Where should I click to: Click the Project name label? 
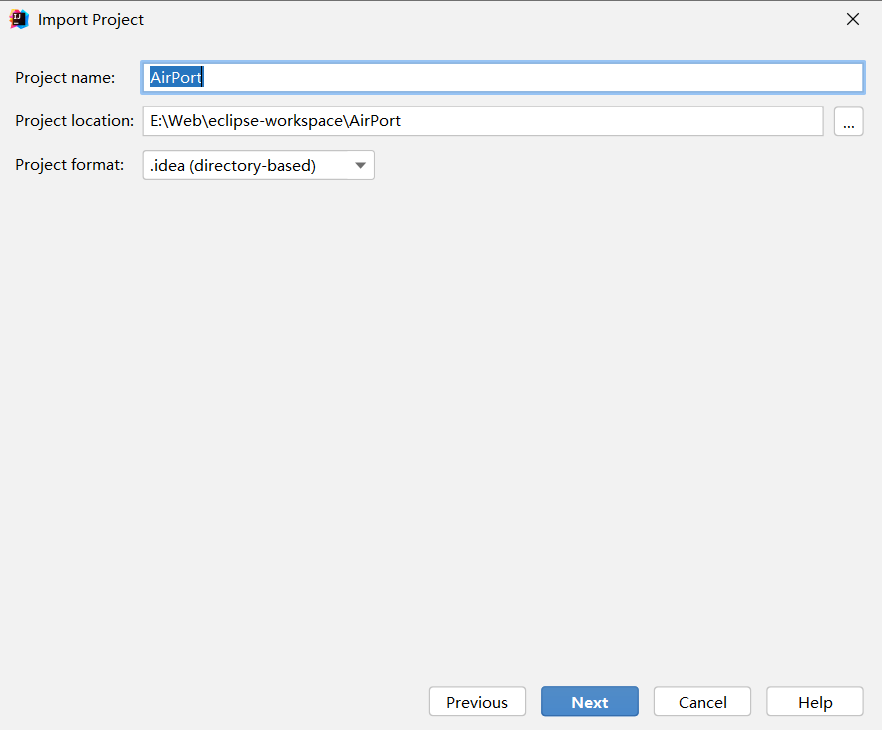[65, 77]
